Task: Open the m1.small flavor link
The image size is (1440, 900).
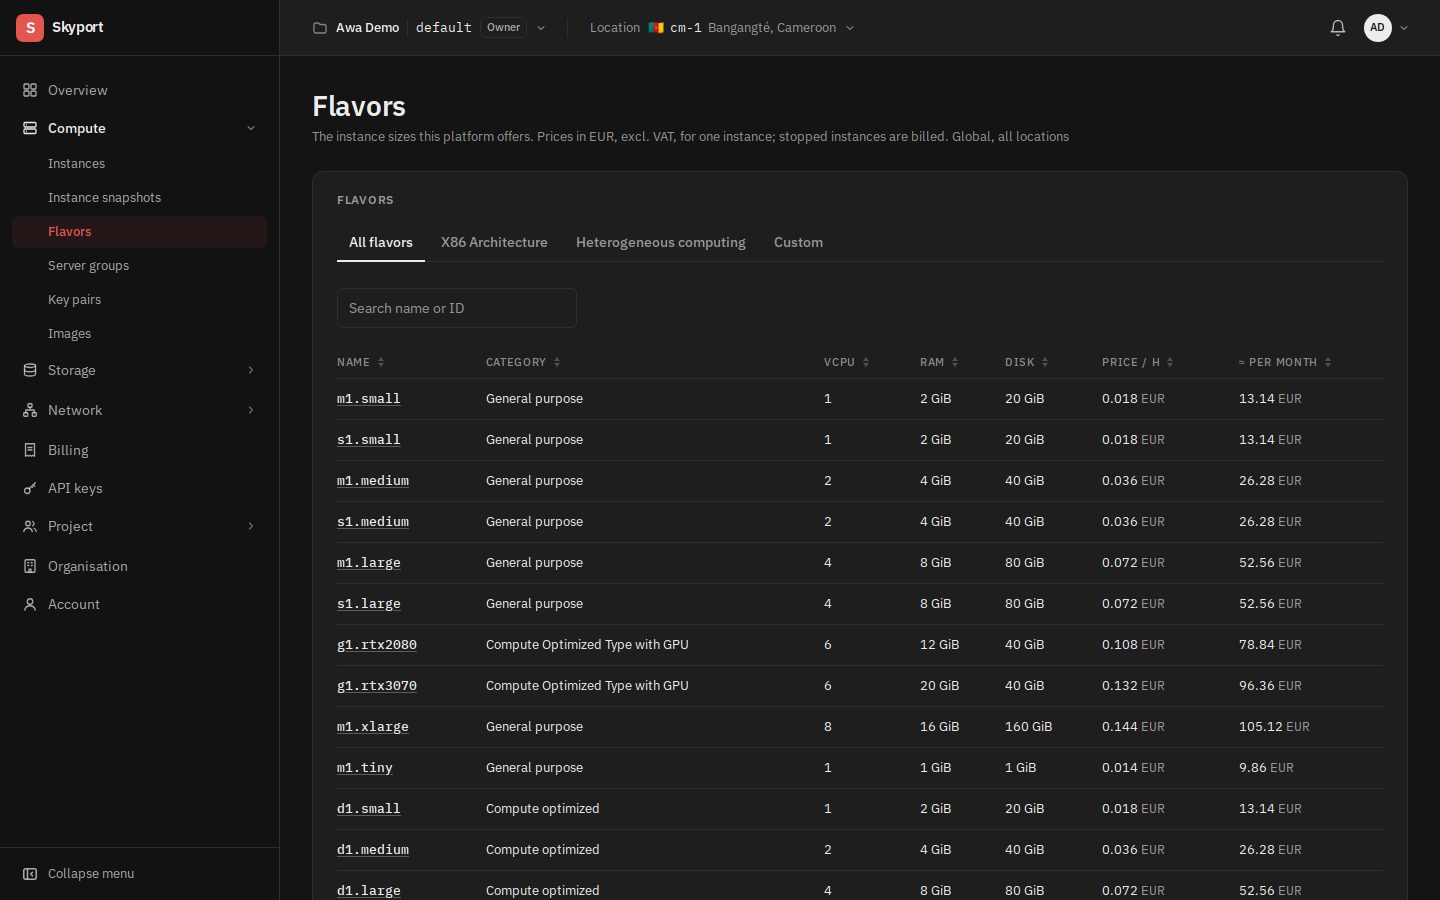Action: pos(369,398)
